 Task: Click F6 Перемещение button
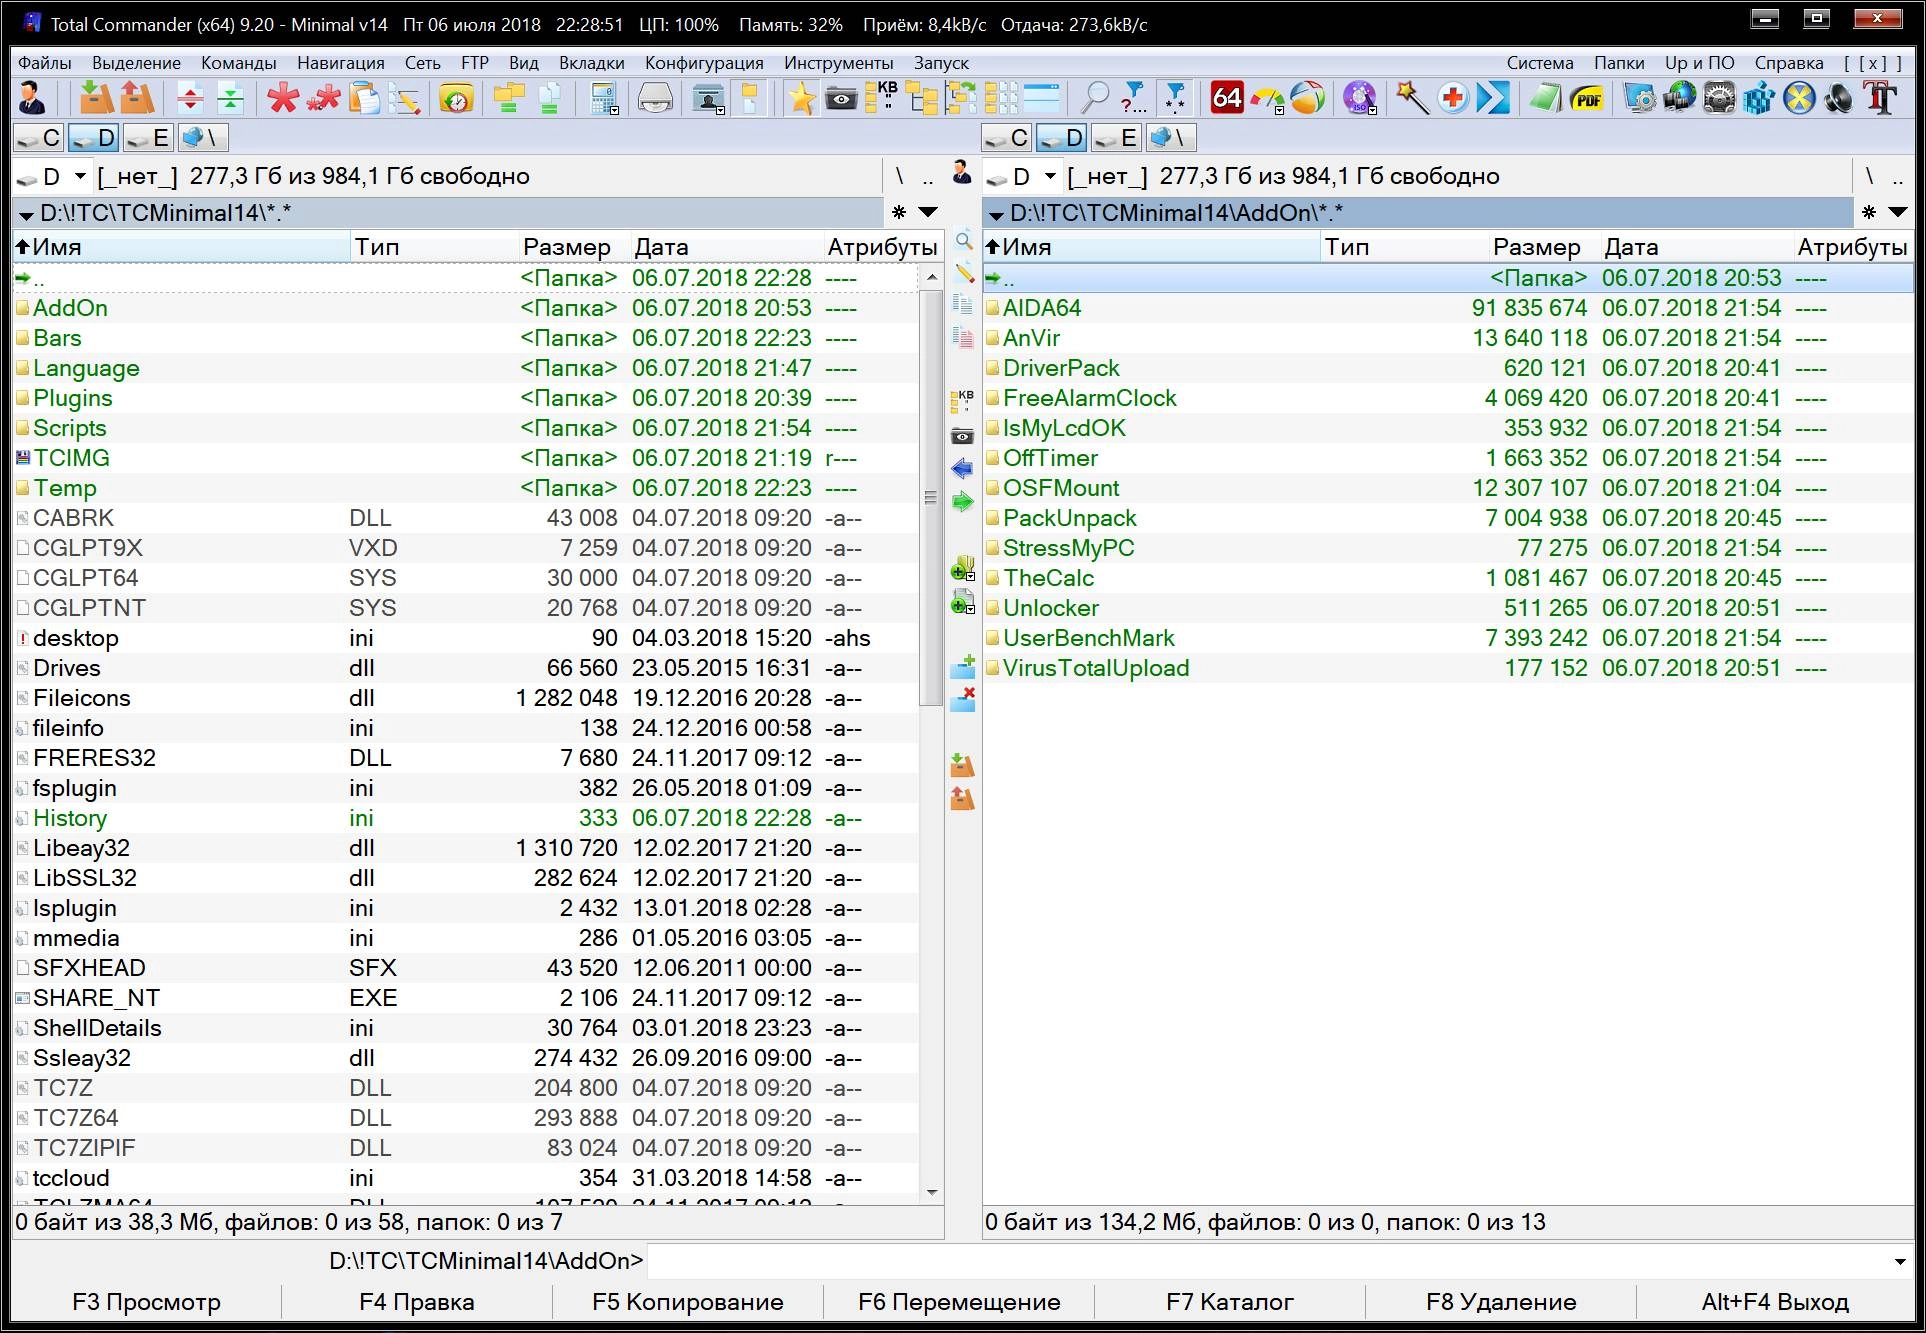pos(959,1302)
